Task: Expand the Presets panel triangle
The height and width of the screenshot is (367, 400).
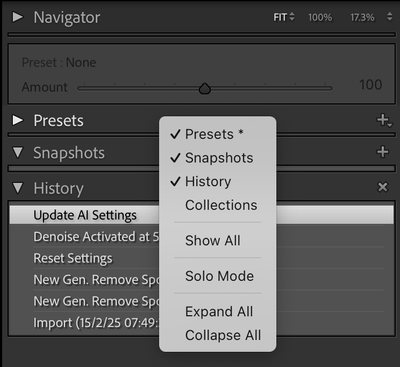Action: click(17, 120)
